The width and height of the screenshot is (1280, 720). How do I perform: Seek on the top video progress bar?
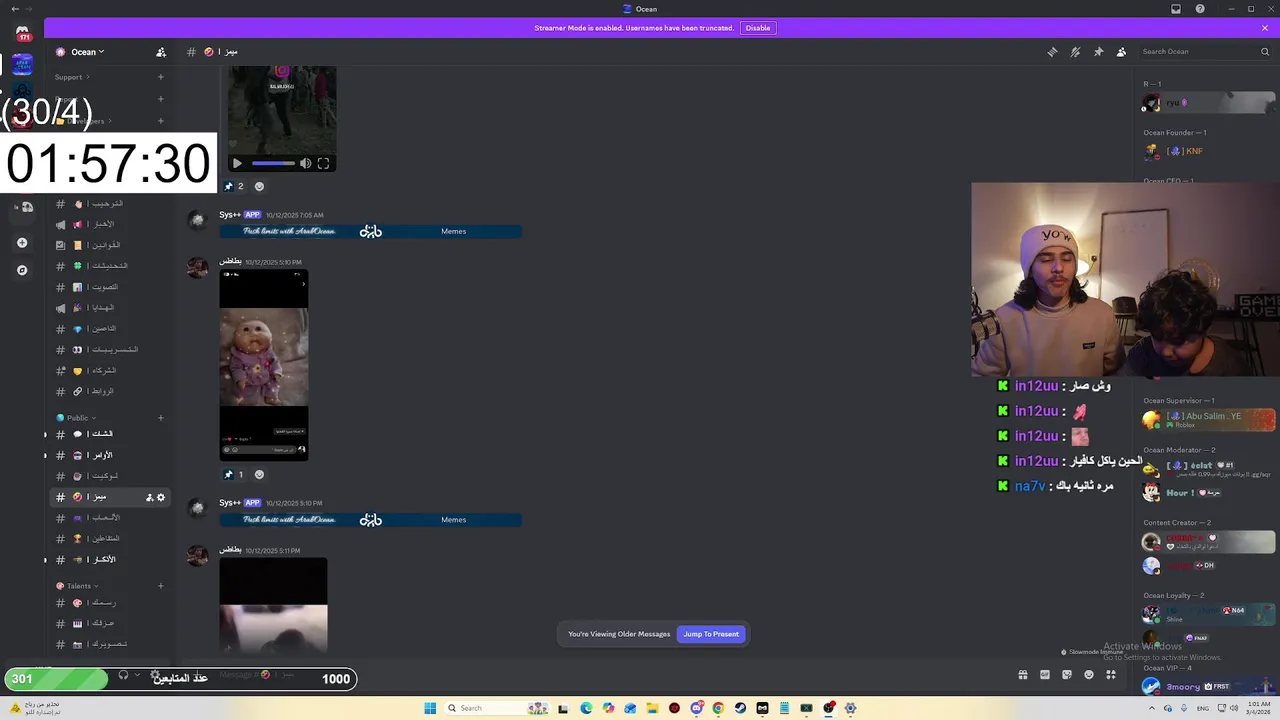(273, 164)
